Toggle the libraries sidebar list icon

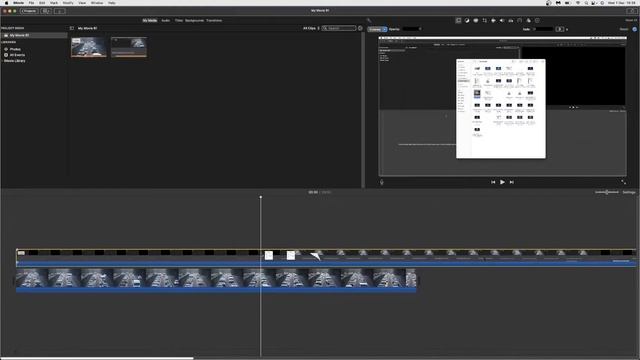tap(72, 28)
